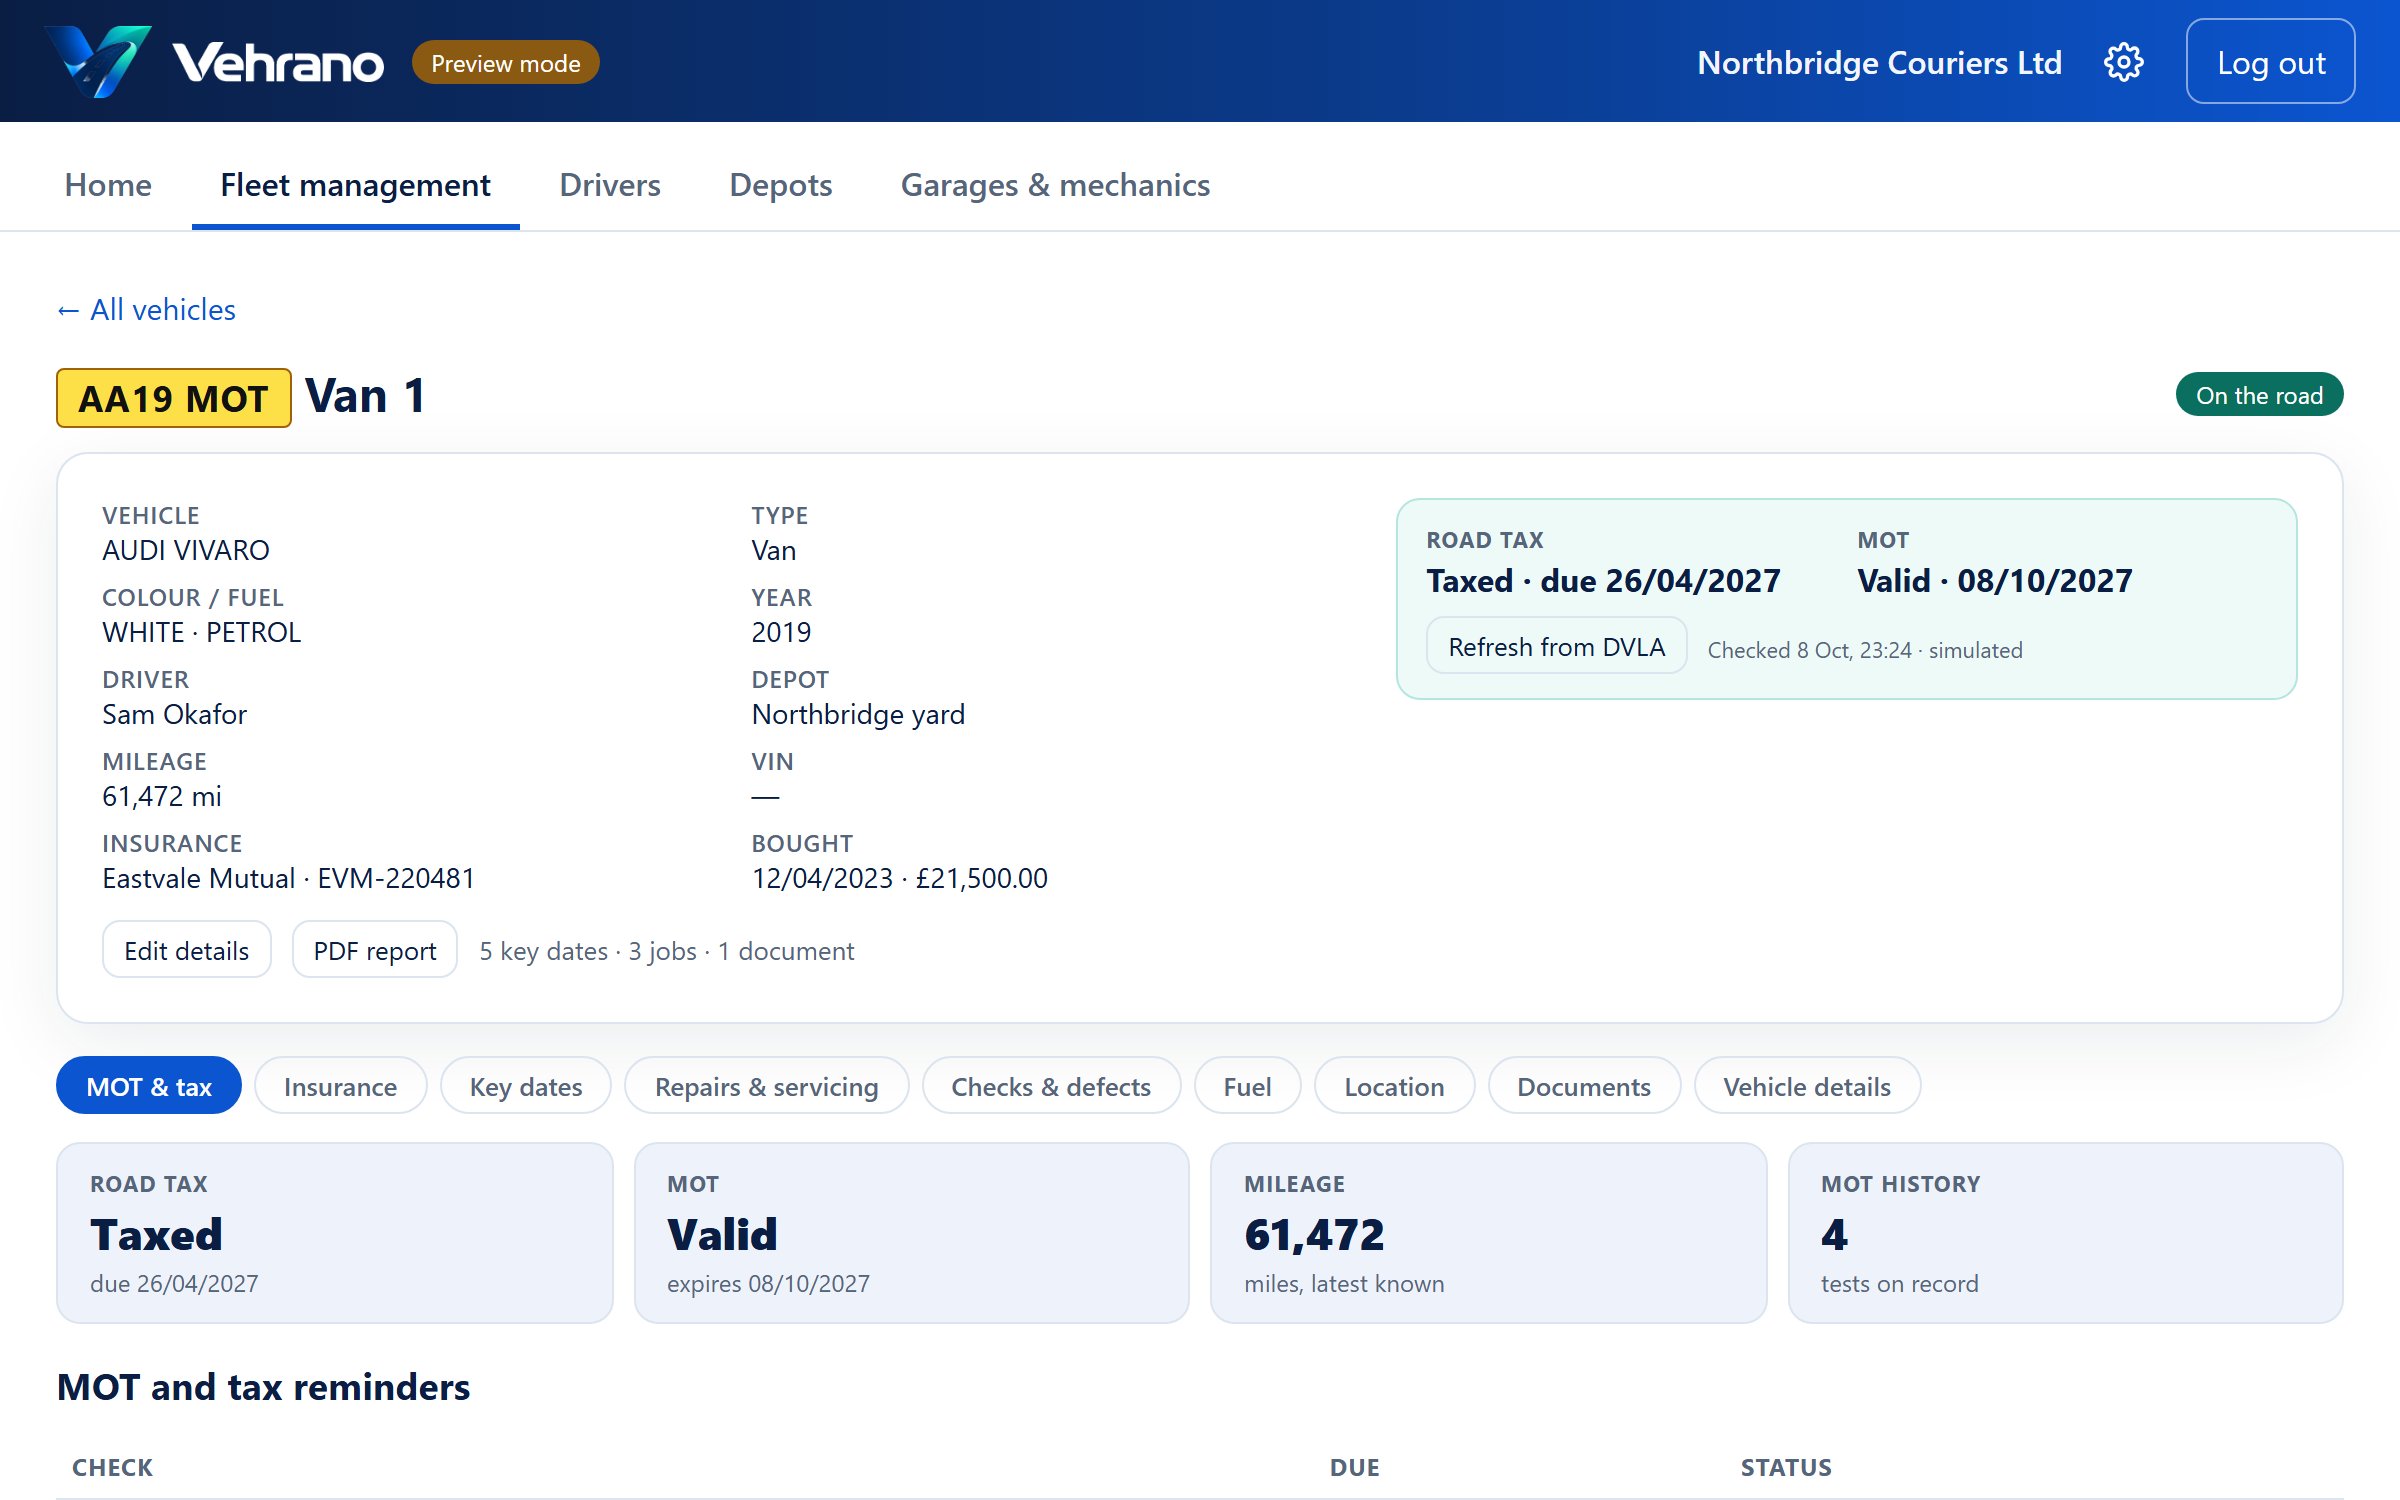Click the Edit details button

187,950
